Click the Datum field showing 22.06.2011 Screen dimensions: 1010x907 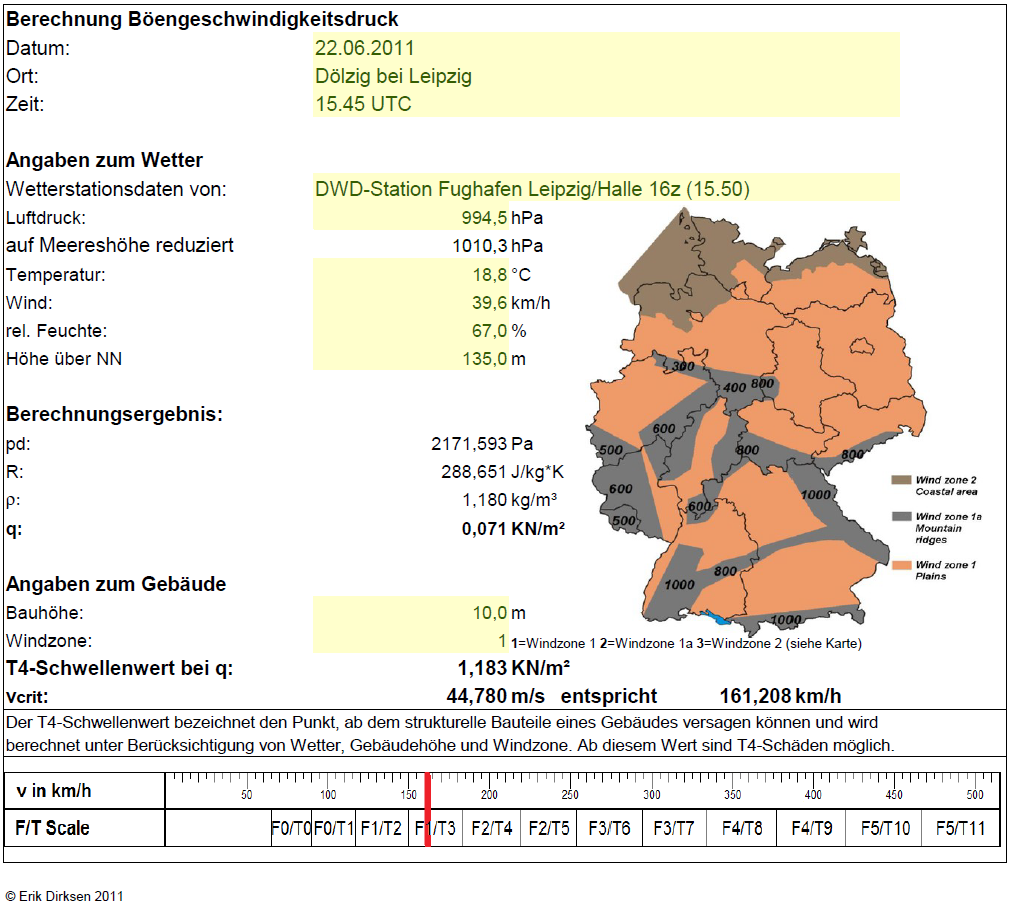606,47
